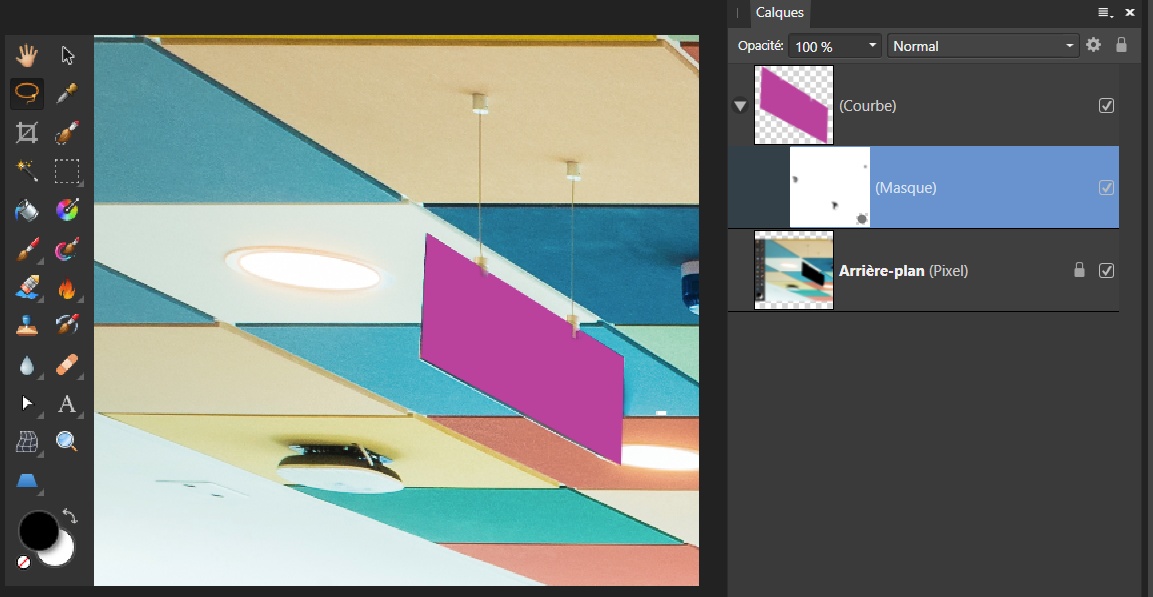Click the (Masque) layer thumbnail
This screenshot has width=1153, height=597.
point(829,187)
